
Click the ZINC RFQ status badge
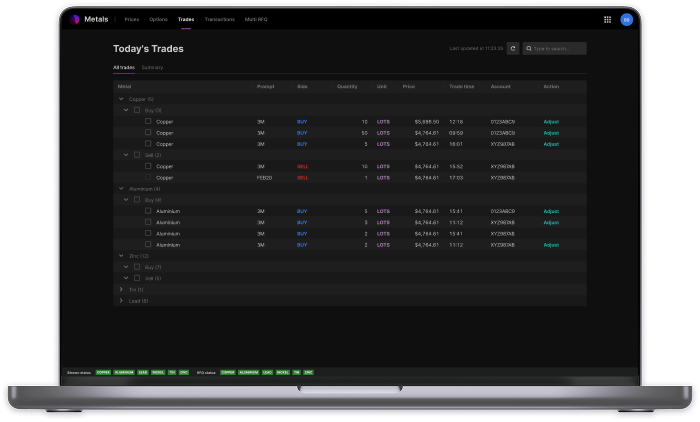(x=309, y=370)
